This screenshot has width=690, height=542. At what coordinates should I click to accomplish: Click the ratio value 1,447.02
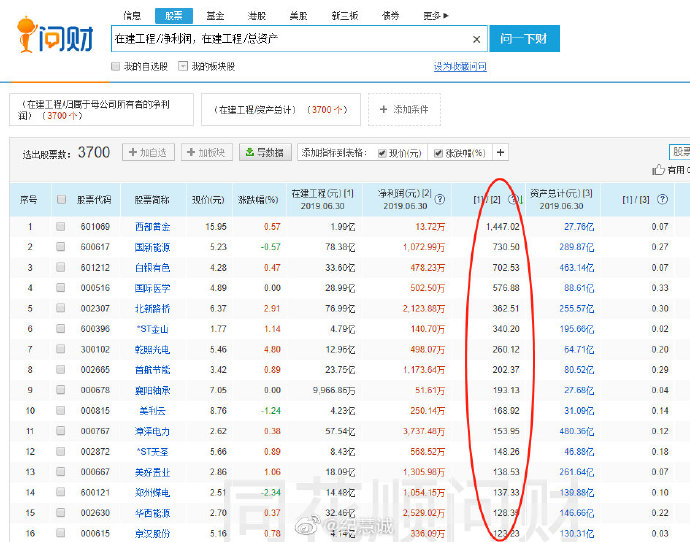pyautogui.click(x=503, y=227)
